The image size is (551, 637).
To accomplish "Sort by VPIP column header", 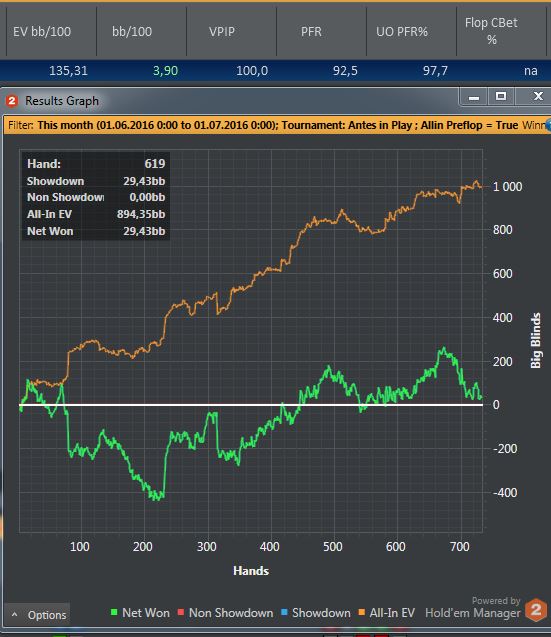I will click(222, 31).
